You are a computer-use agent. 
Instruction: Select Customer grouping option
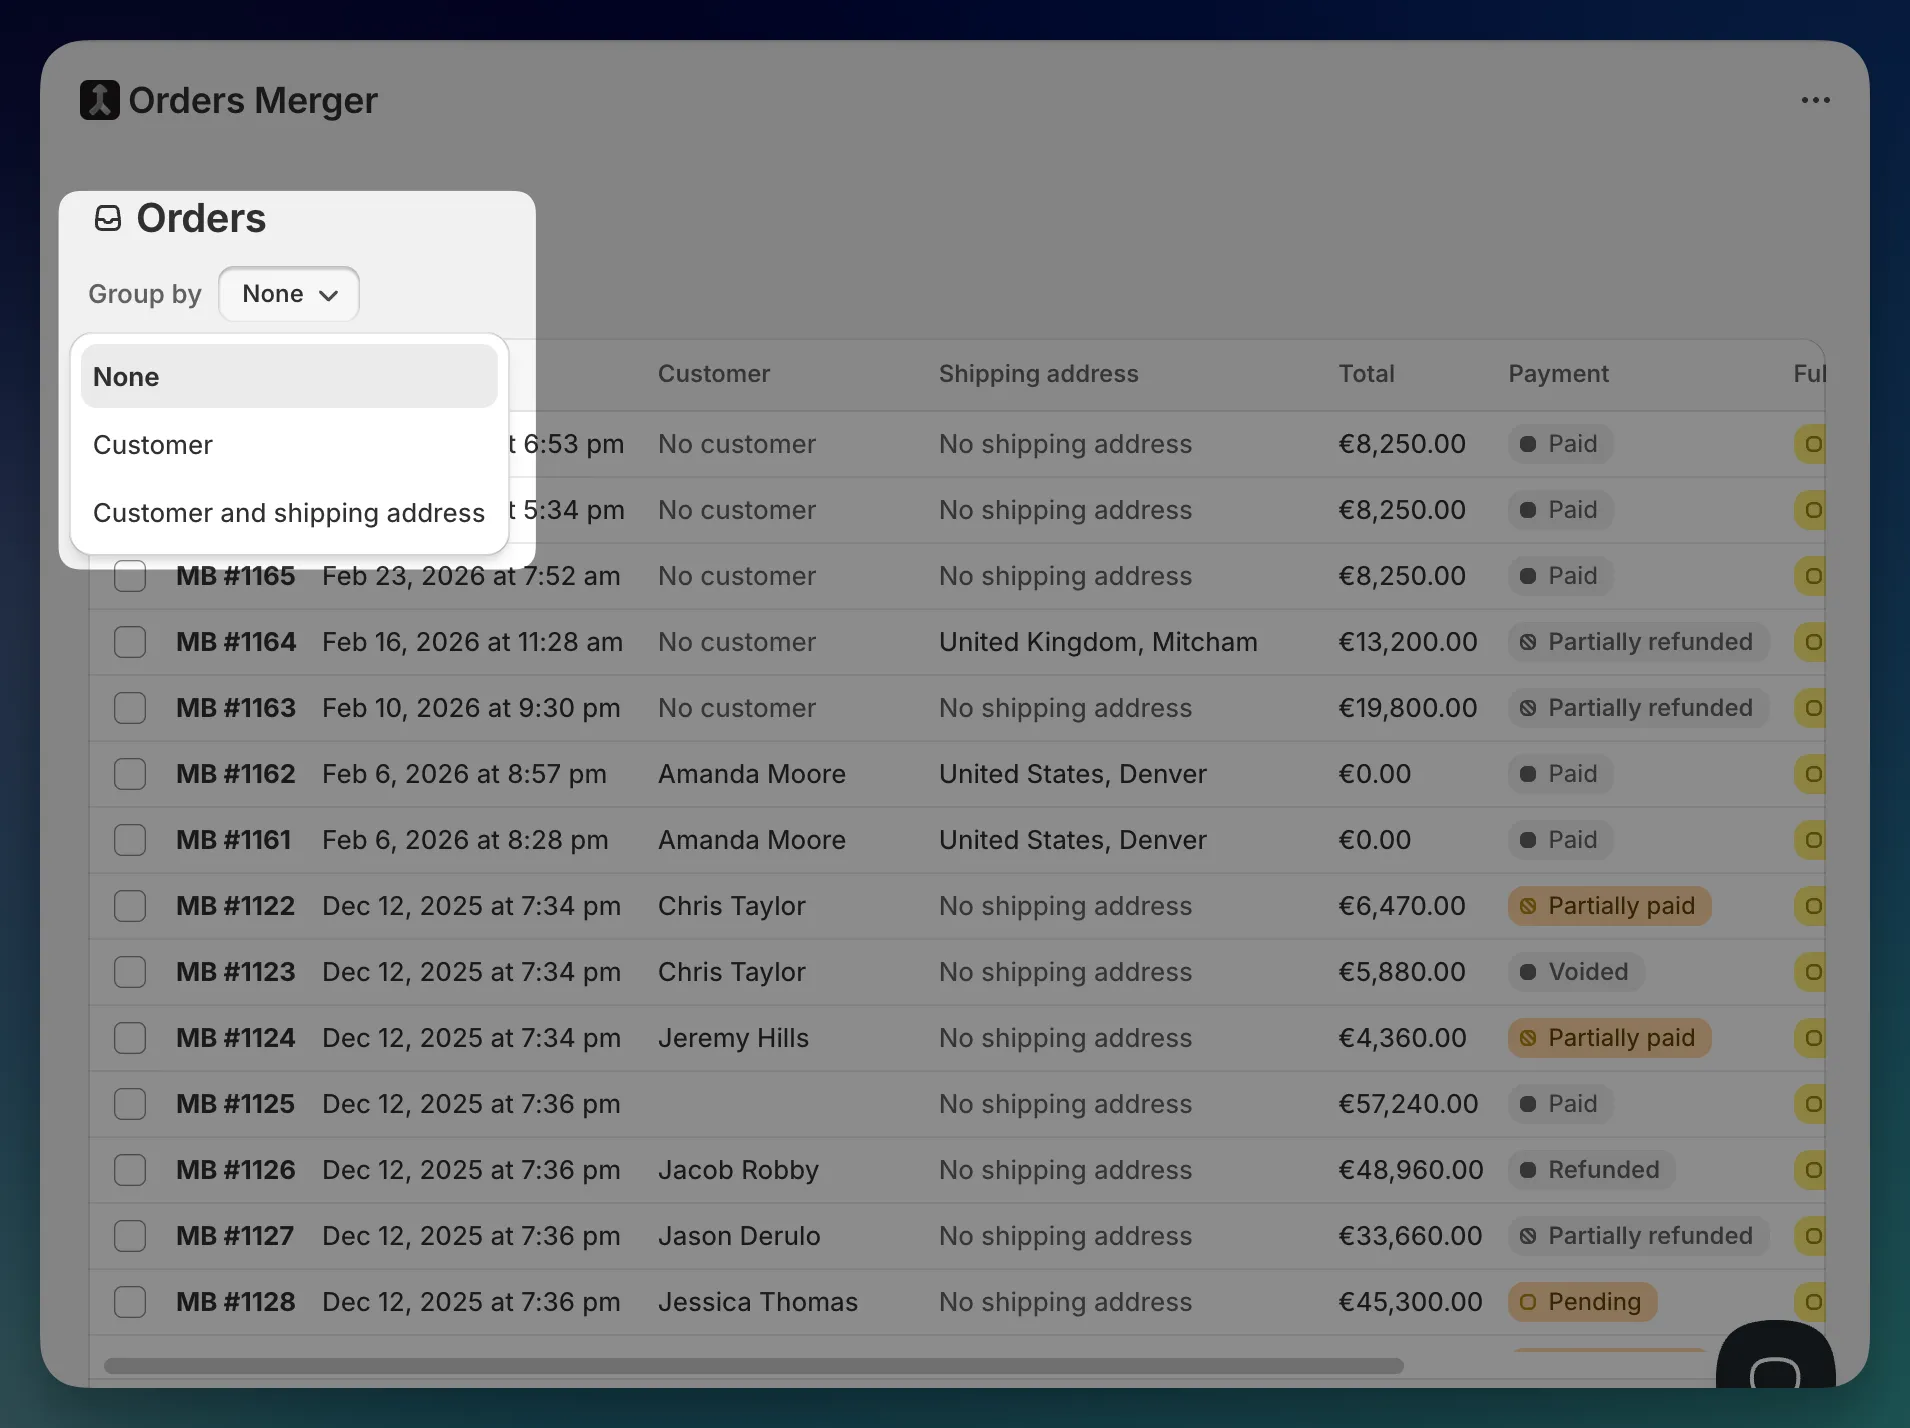pos(153,445)
